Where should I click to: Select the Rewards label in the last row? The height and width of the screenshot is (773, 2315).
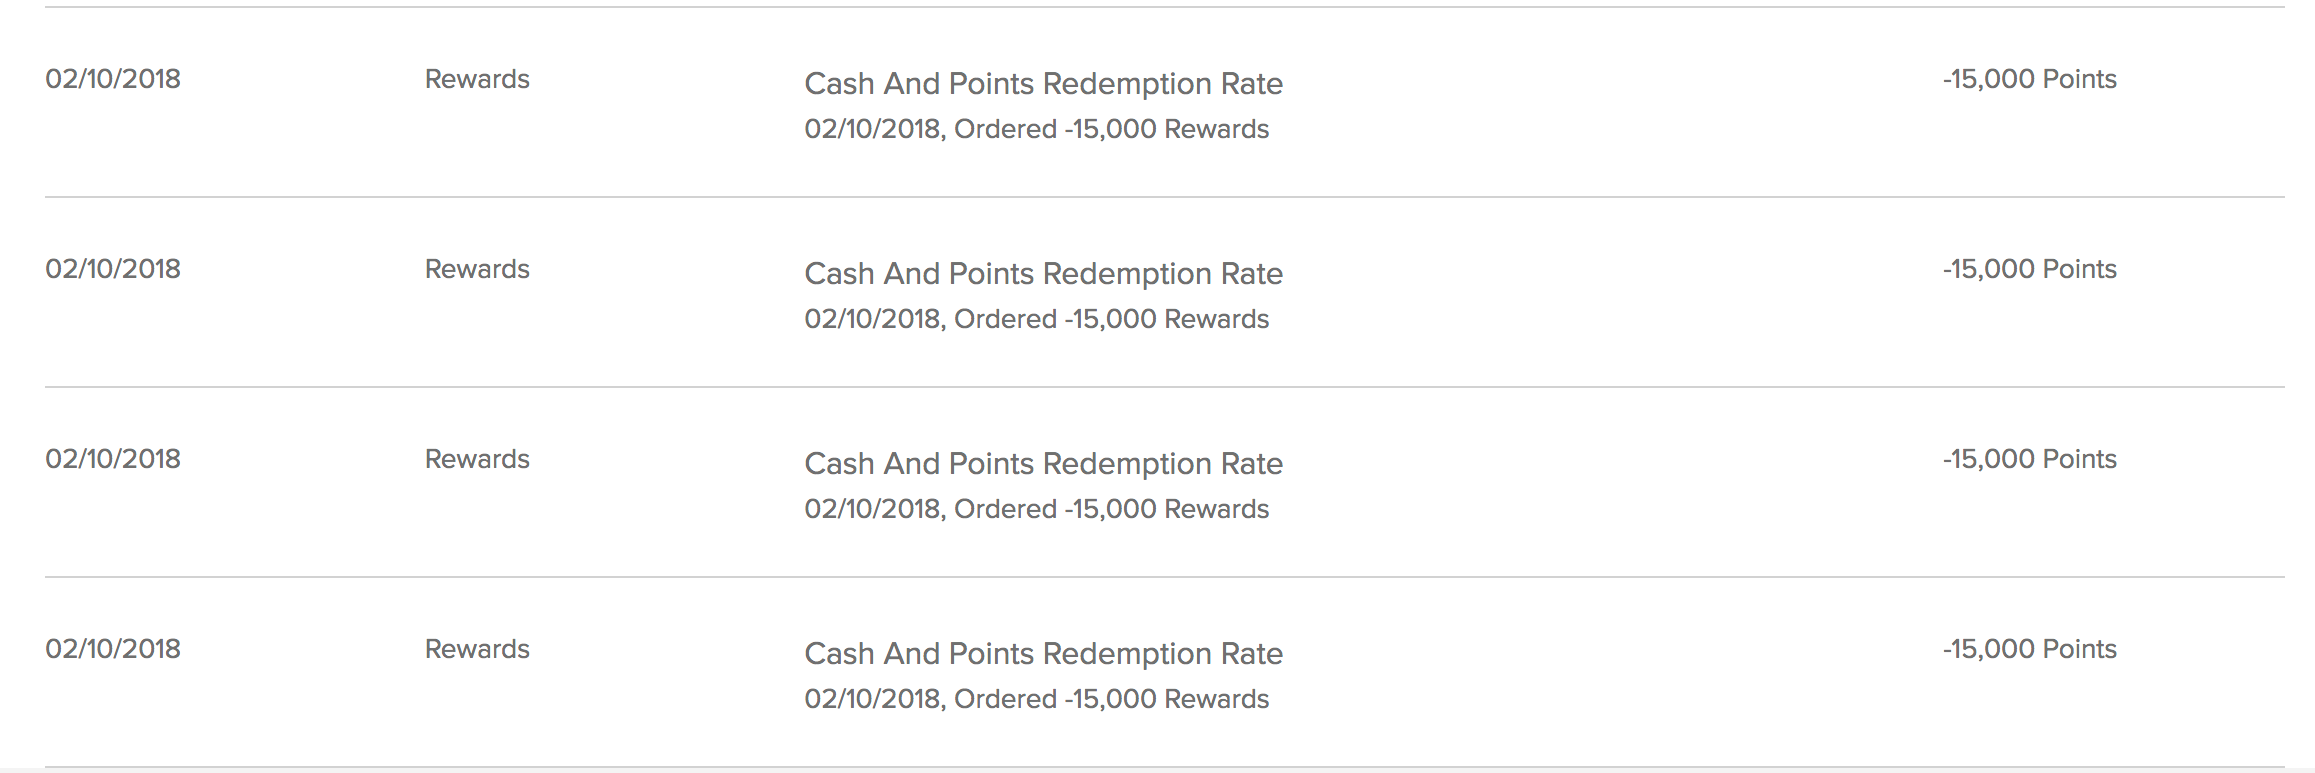point(477,649)
